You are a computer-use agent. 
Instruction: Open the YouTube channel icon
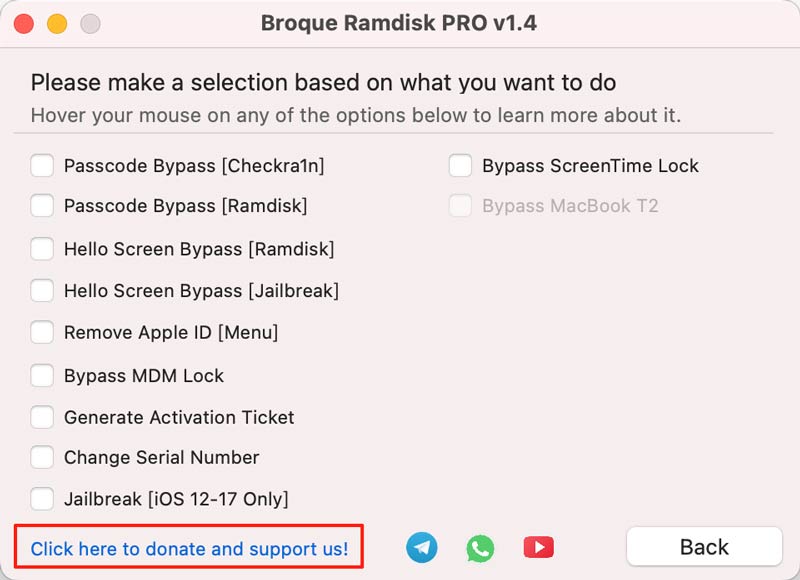pyautogui.click(x=538, y=547)
